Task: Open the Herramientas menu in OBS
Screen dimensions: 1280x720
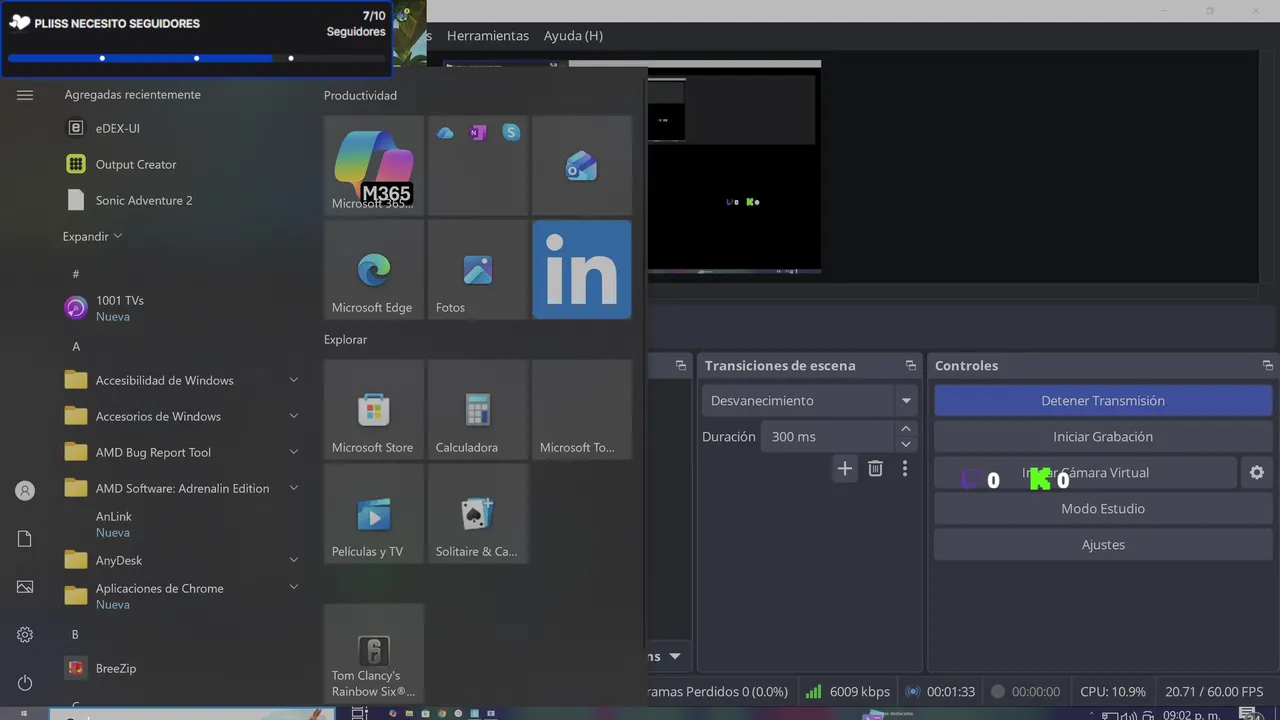Action: pyautogui.click(x=488, y=35)
